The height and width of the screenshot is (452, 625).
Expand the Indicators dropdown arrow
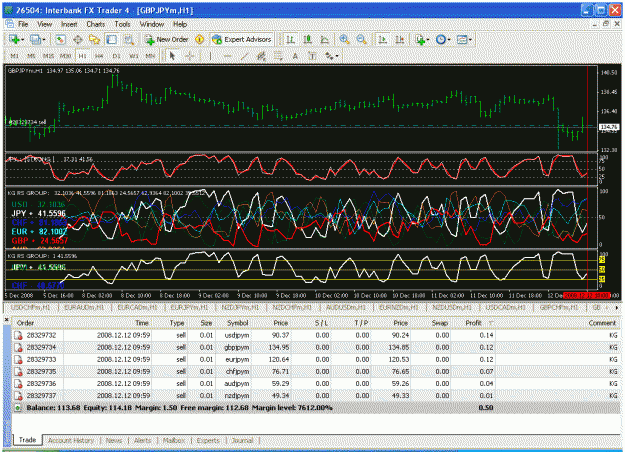click(428, 39)
